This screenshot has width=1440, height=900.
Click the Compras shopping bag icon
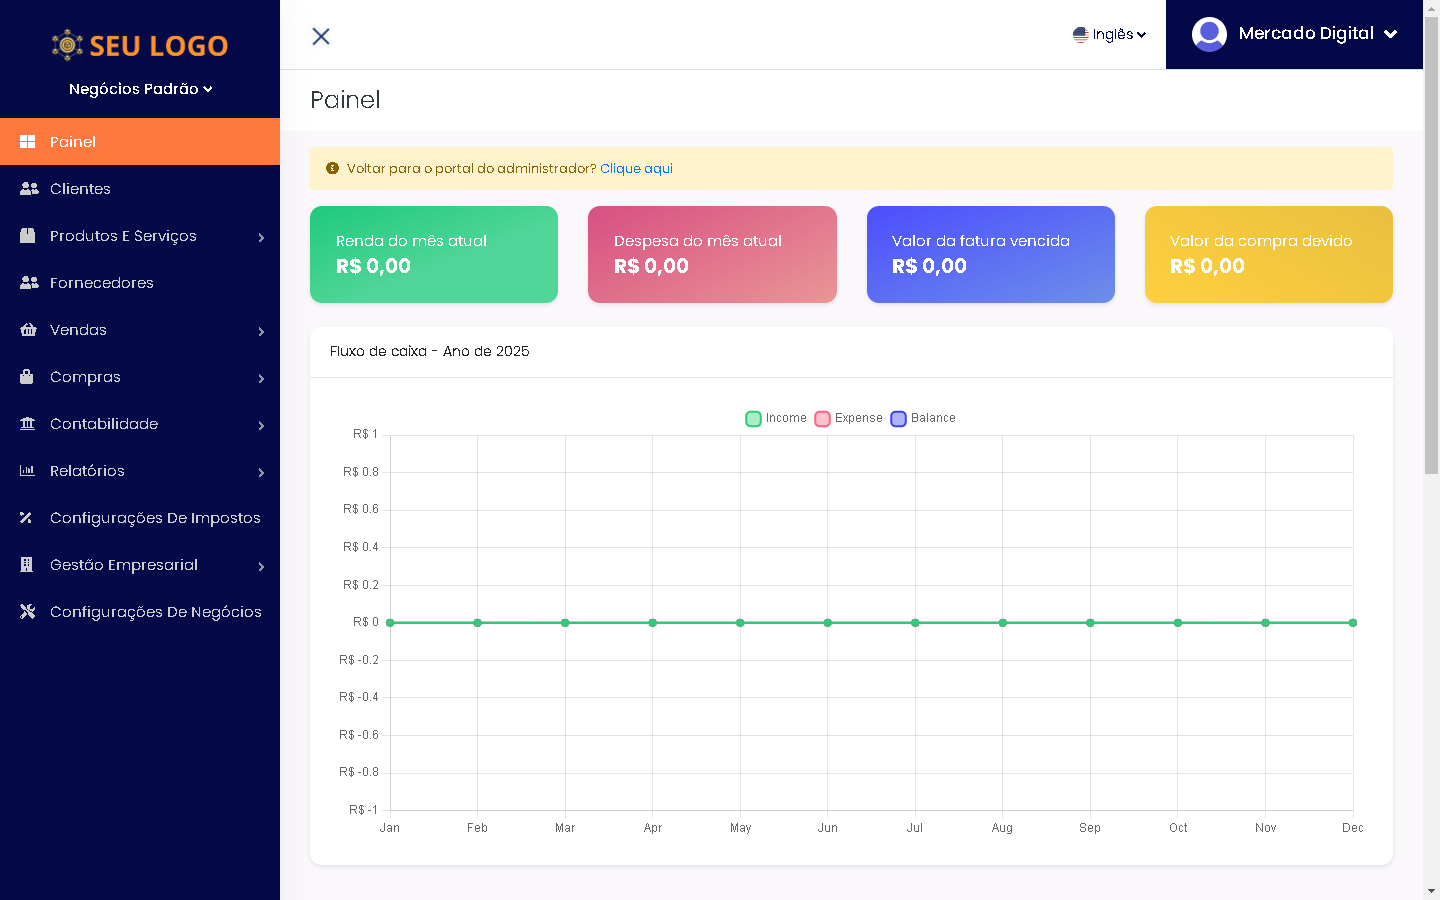pyautogui.click(x=28, y=377)
